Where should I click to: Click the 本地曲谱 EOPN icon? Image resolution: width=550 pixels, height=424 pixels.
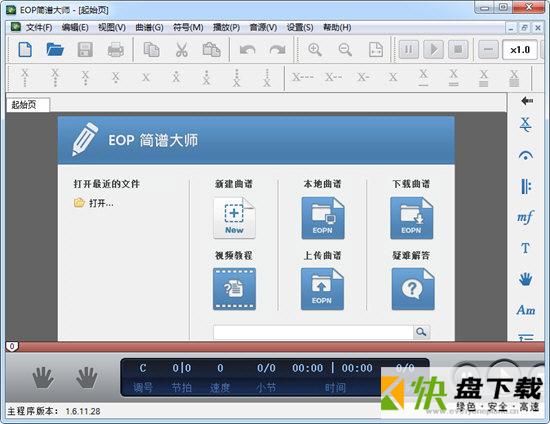coord(323,218)
